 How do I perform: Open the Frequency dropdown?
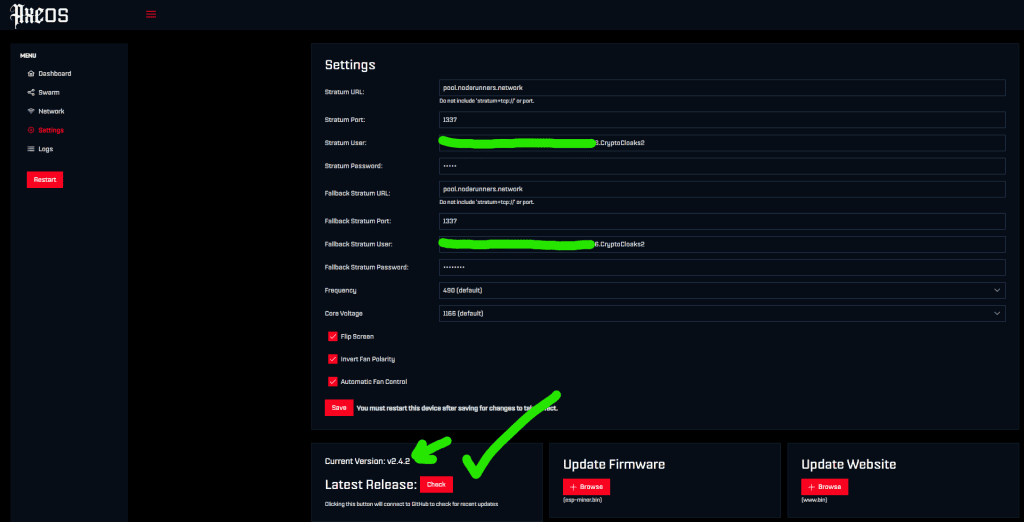point(722,290)
